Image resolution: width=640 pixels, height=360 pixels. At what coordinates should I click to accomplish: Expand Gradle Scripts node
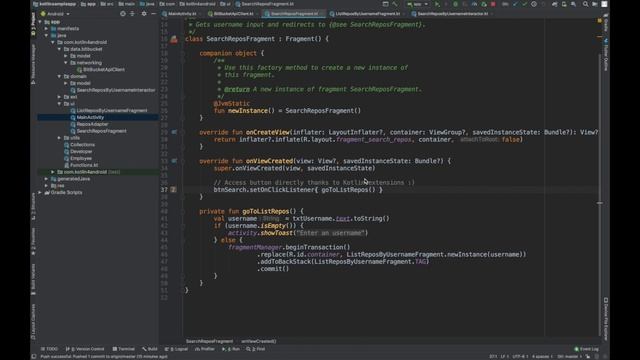coord(40,192)
